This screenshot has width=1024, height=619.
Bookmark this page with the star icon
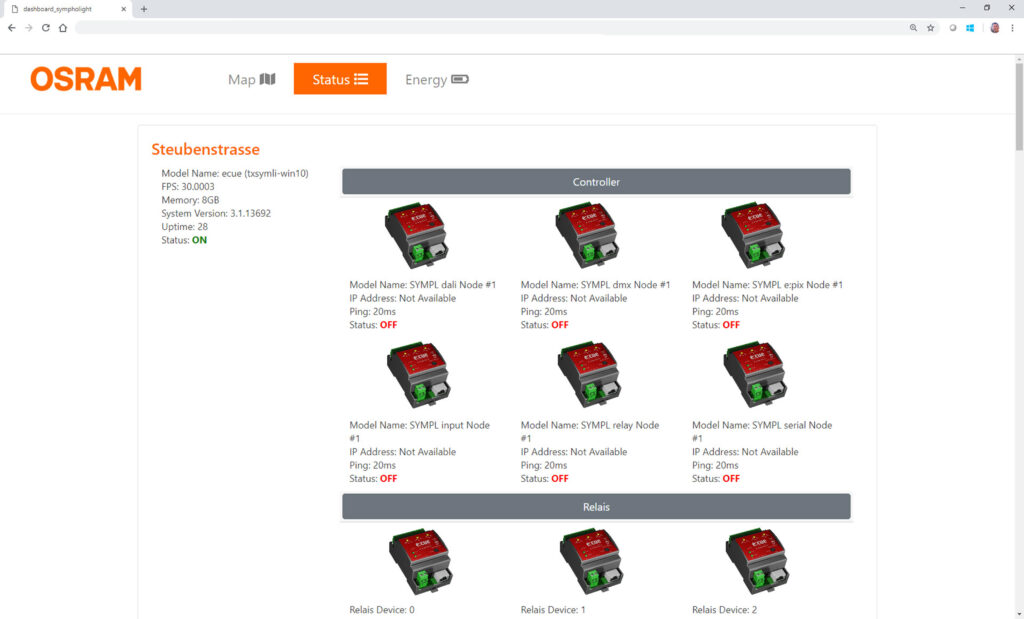coord(931,27)
